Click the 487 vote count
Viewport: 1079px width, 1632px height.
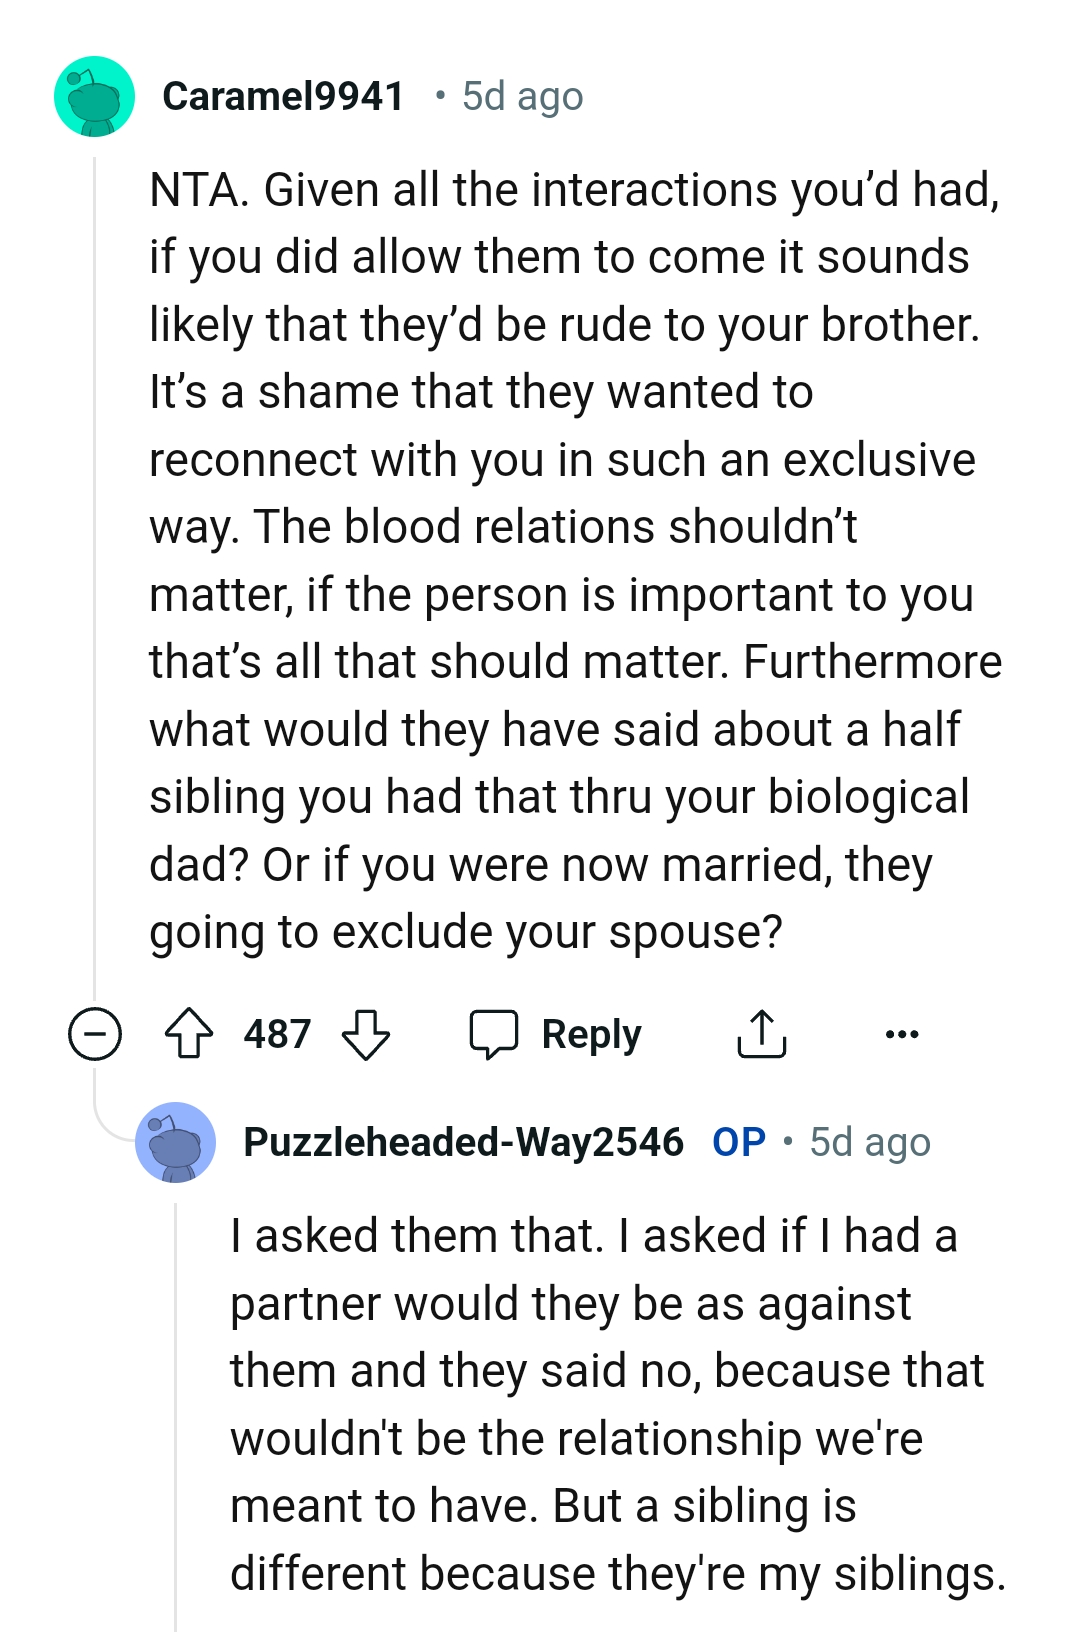pyautogui.click(x=277, y=1034)
